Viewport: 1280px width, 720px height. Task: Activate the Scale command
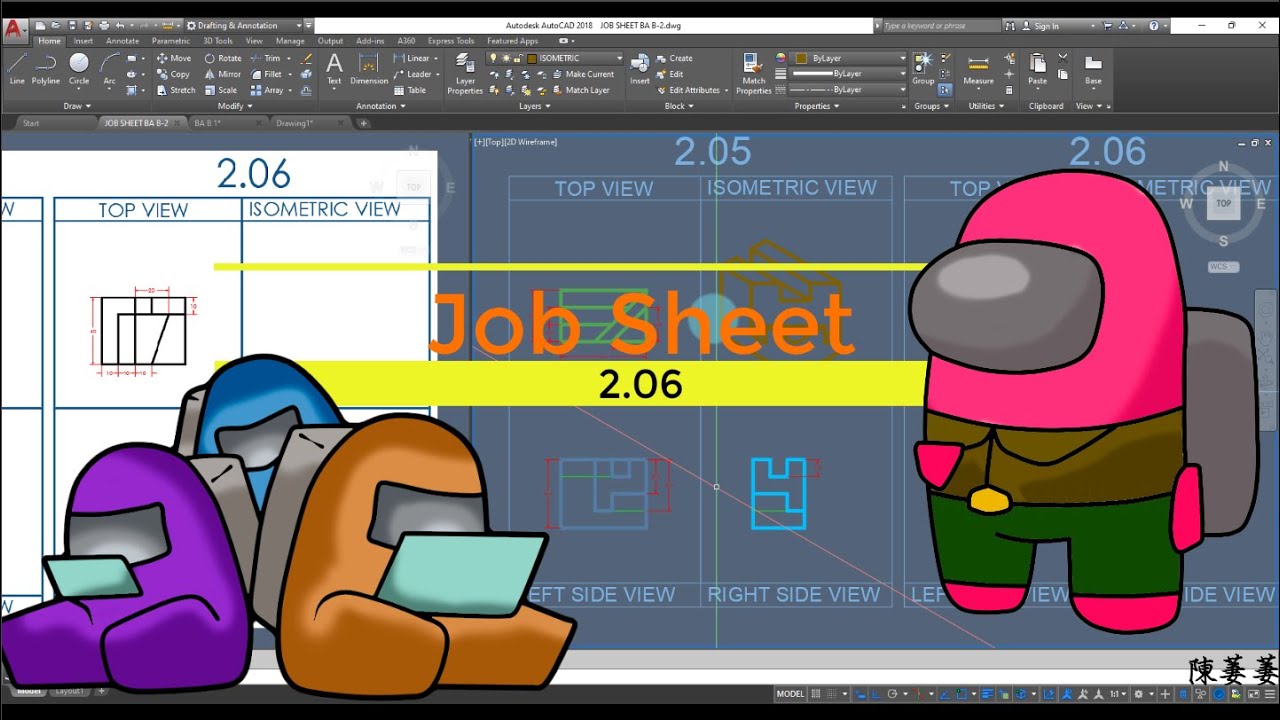pyautogui.click(x=221, y=90)
